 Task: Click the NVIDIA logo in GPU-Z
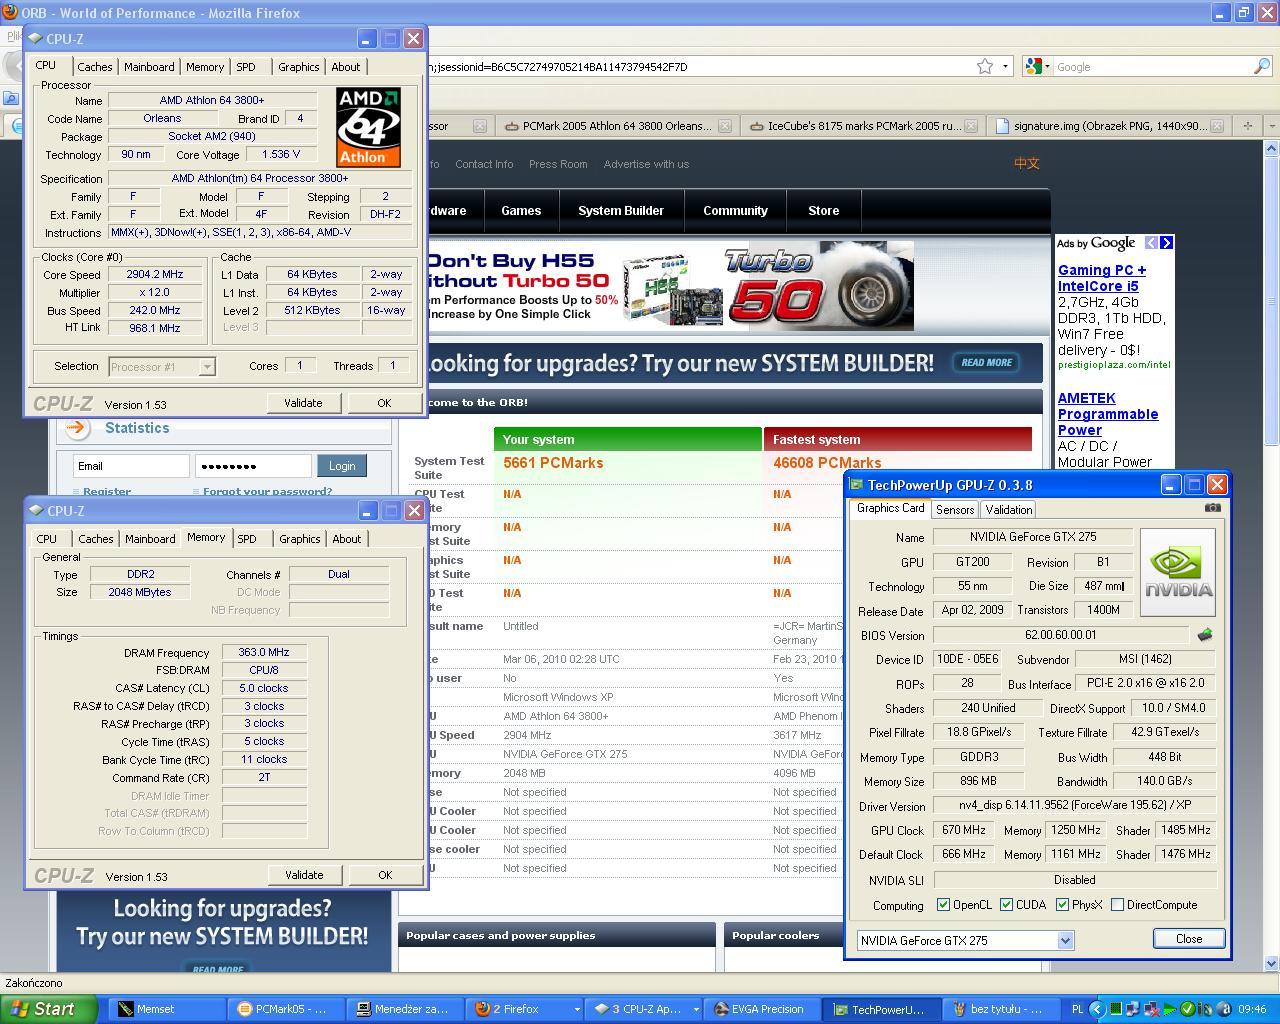click(x=1178, y=572)
